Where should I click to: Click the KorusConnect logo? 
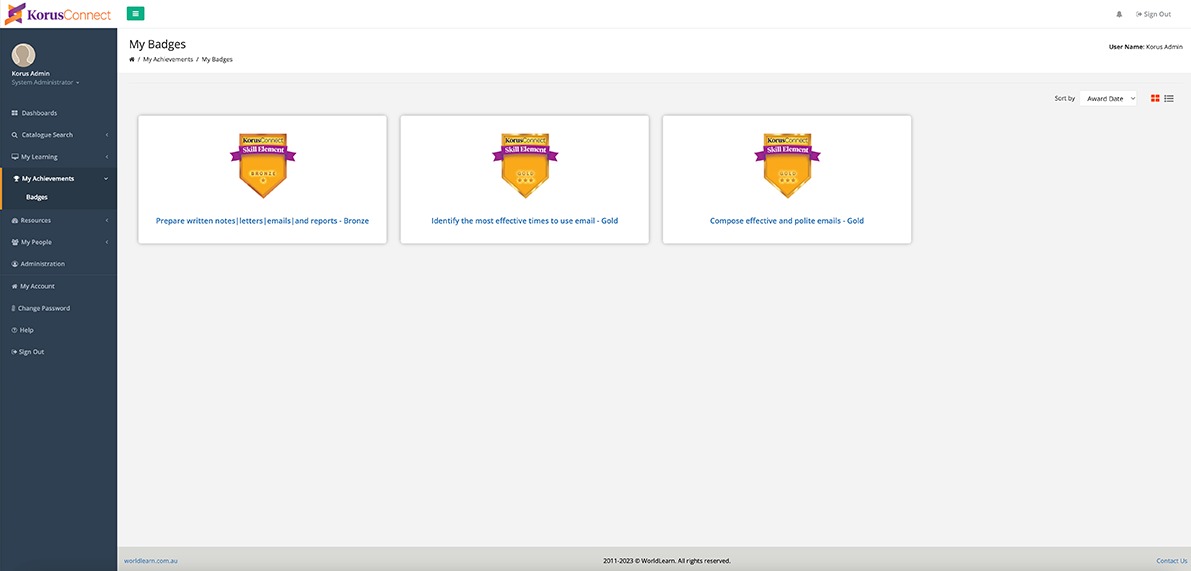(57, 14)
